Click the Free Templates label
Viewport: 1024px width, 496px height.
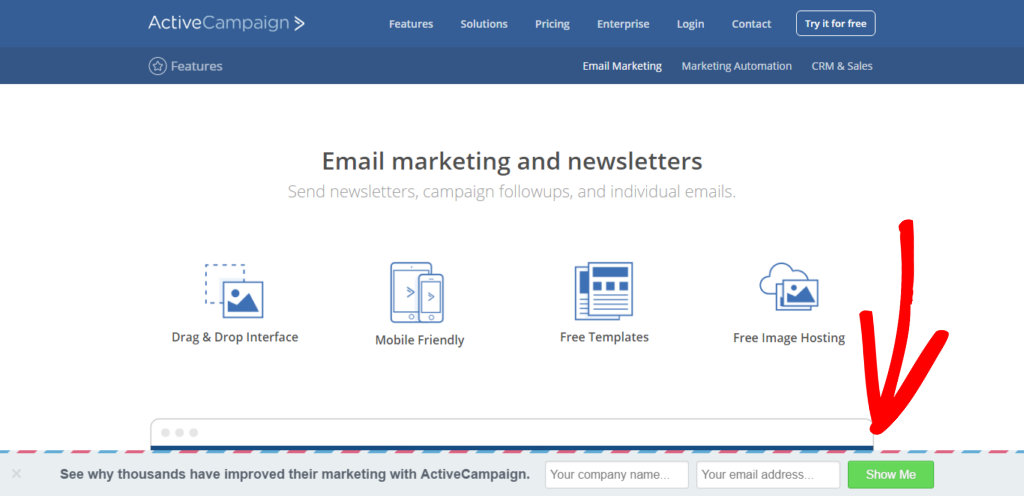point(604,337)
